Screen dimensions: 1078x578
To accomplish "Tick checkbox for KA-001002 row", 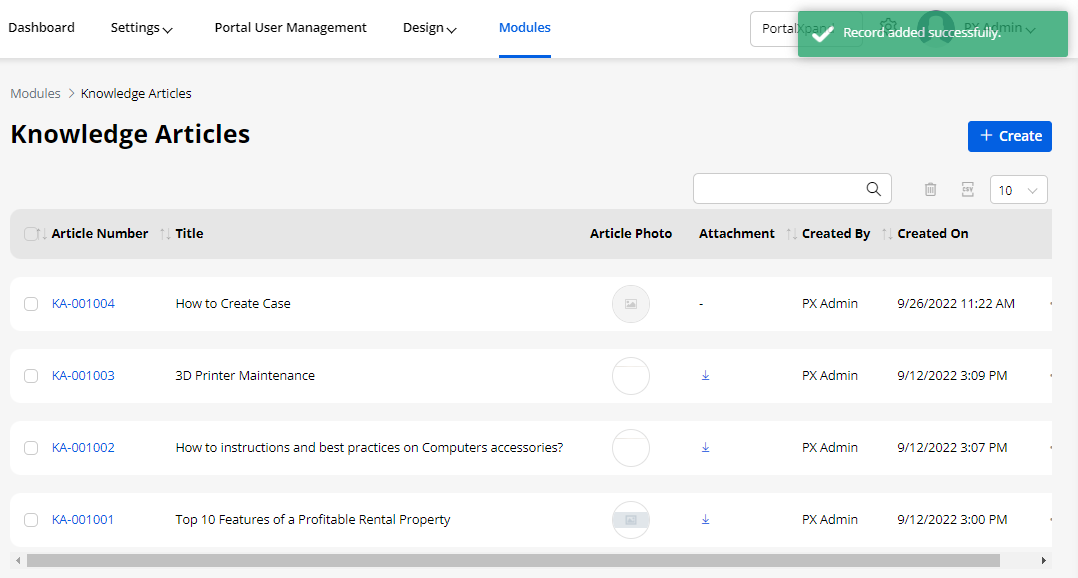I will [x=31, y=448].
